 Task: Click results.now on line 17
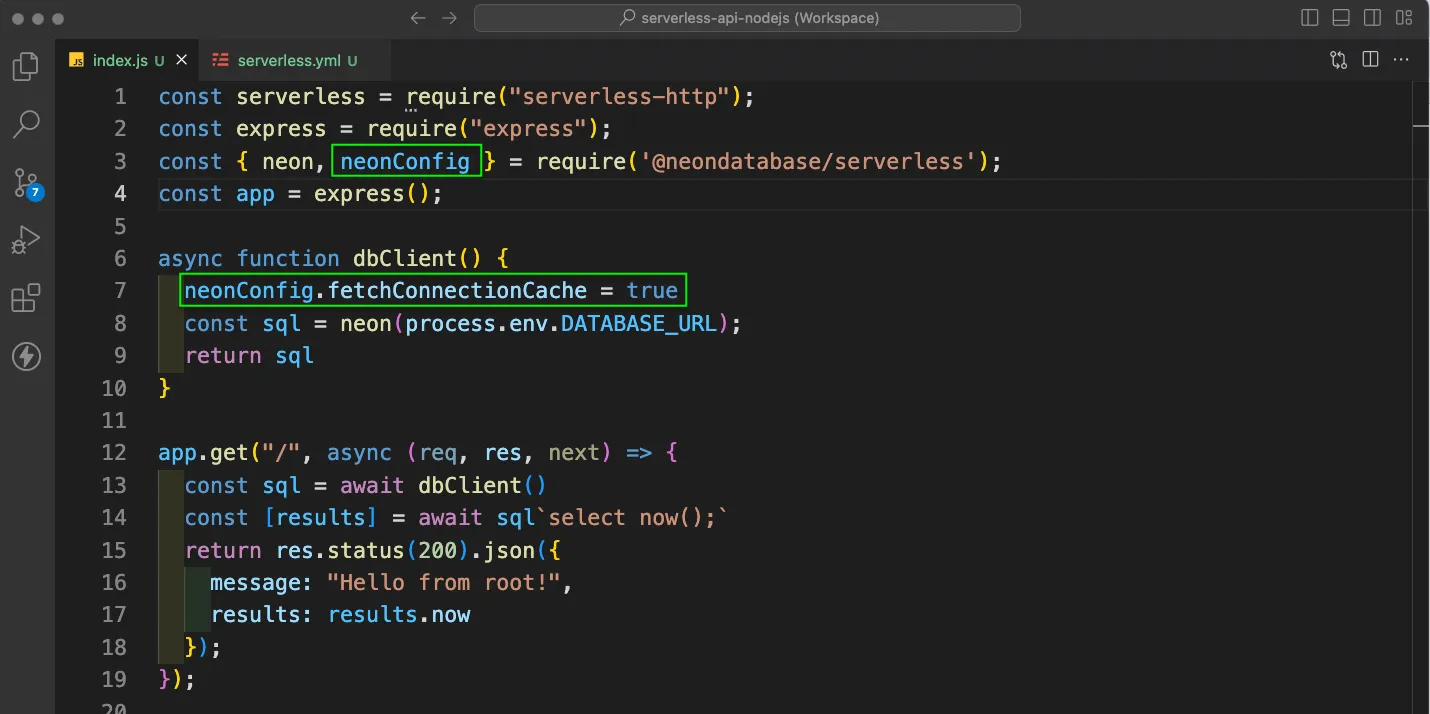click(x=399, y=615)
